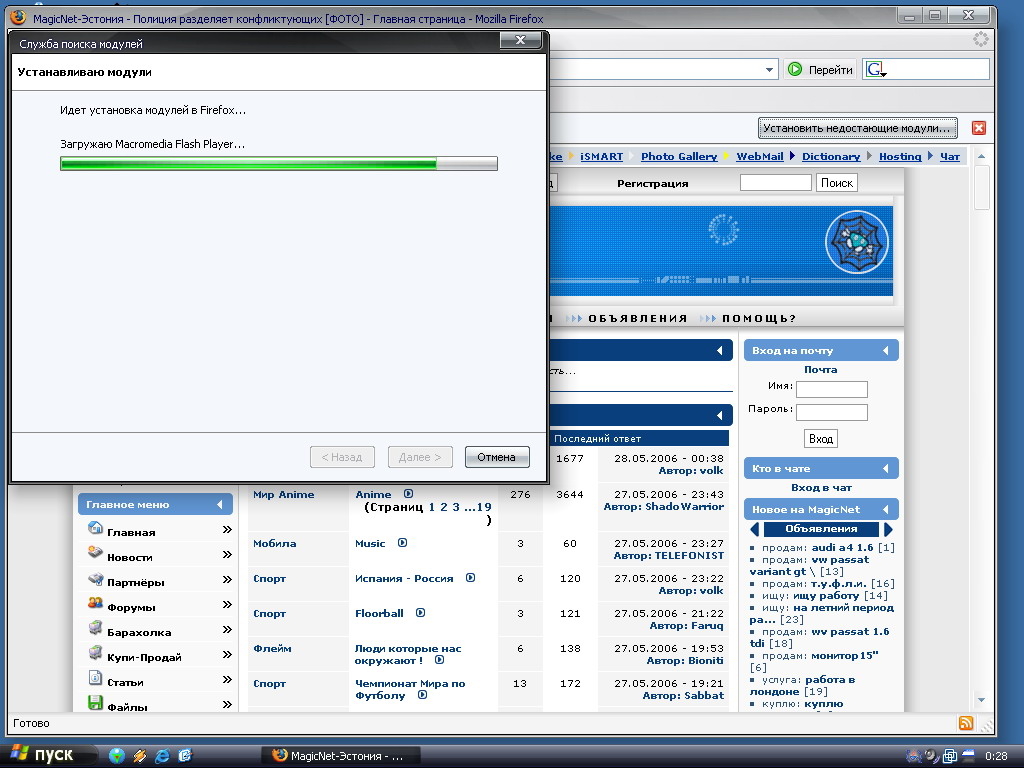The image size is (1024, 768).
Task: Cancel the plugin installation with Отмена
Action: pos(497,457)
